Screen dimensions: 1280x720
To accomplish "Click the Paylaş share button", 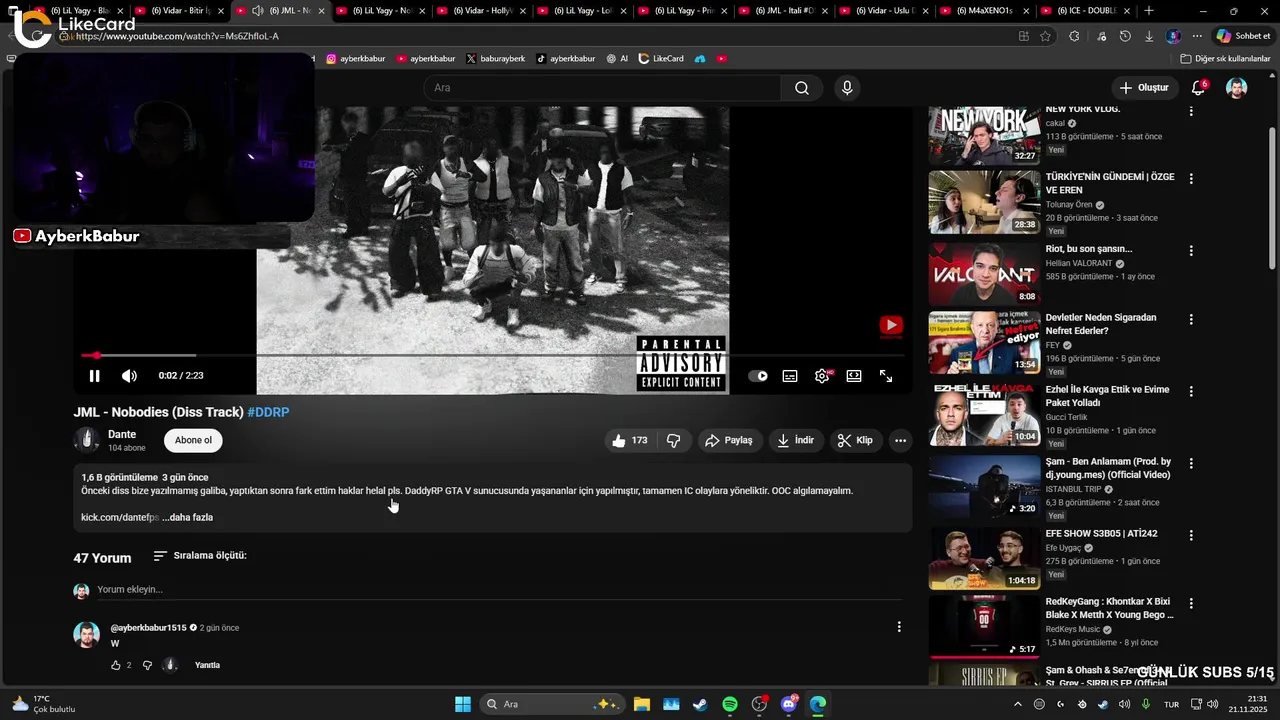I will click(x=729, y=440).
